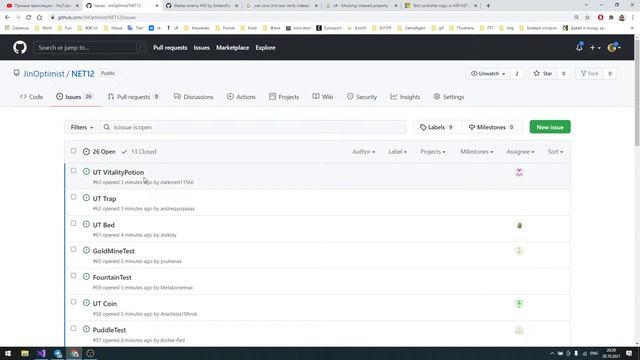
Task: Reload the page in the browser
Action: (29, 18)
